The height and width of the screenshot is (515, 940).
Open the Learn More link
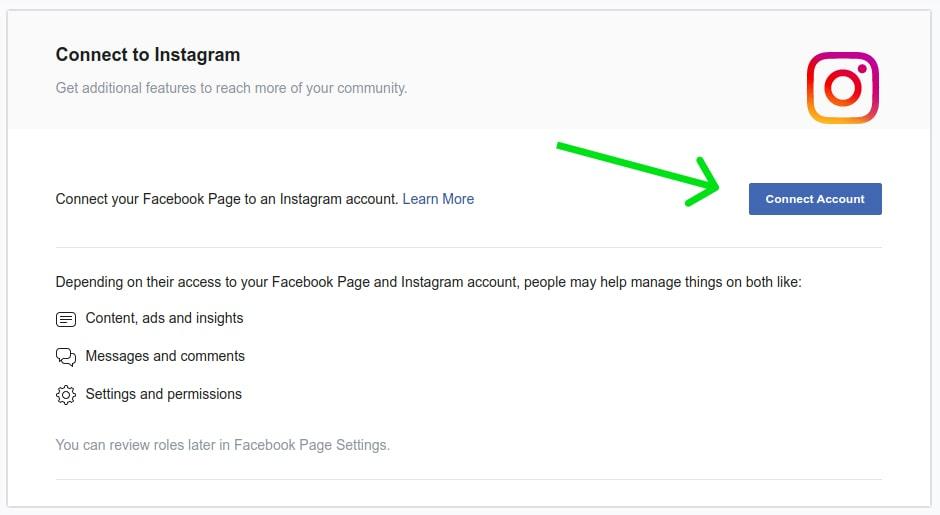coord(438,199)
